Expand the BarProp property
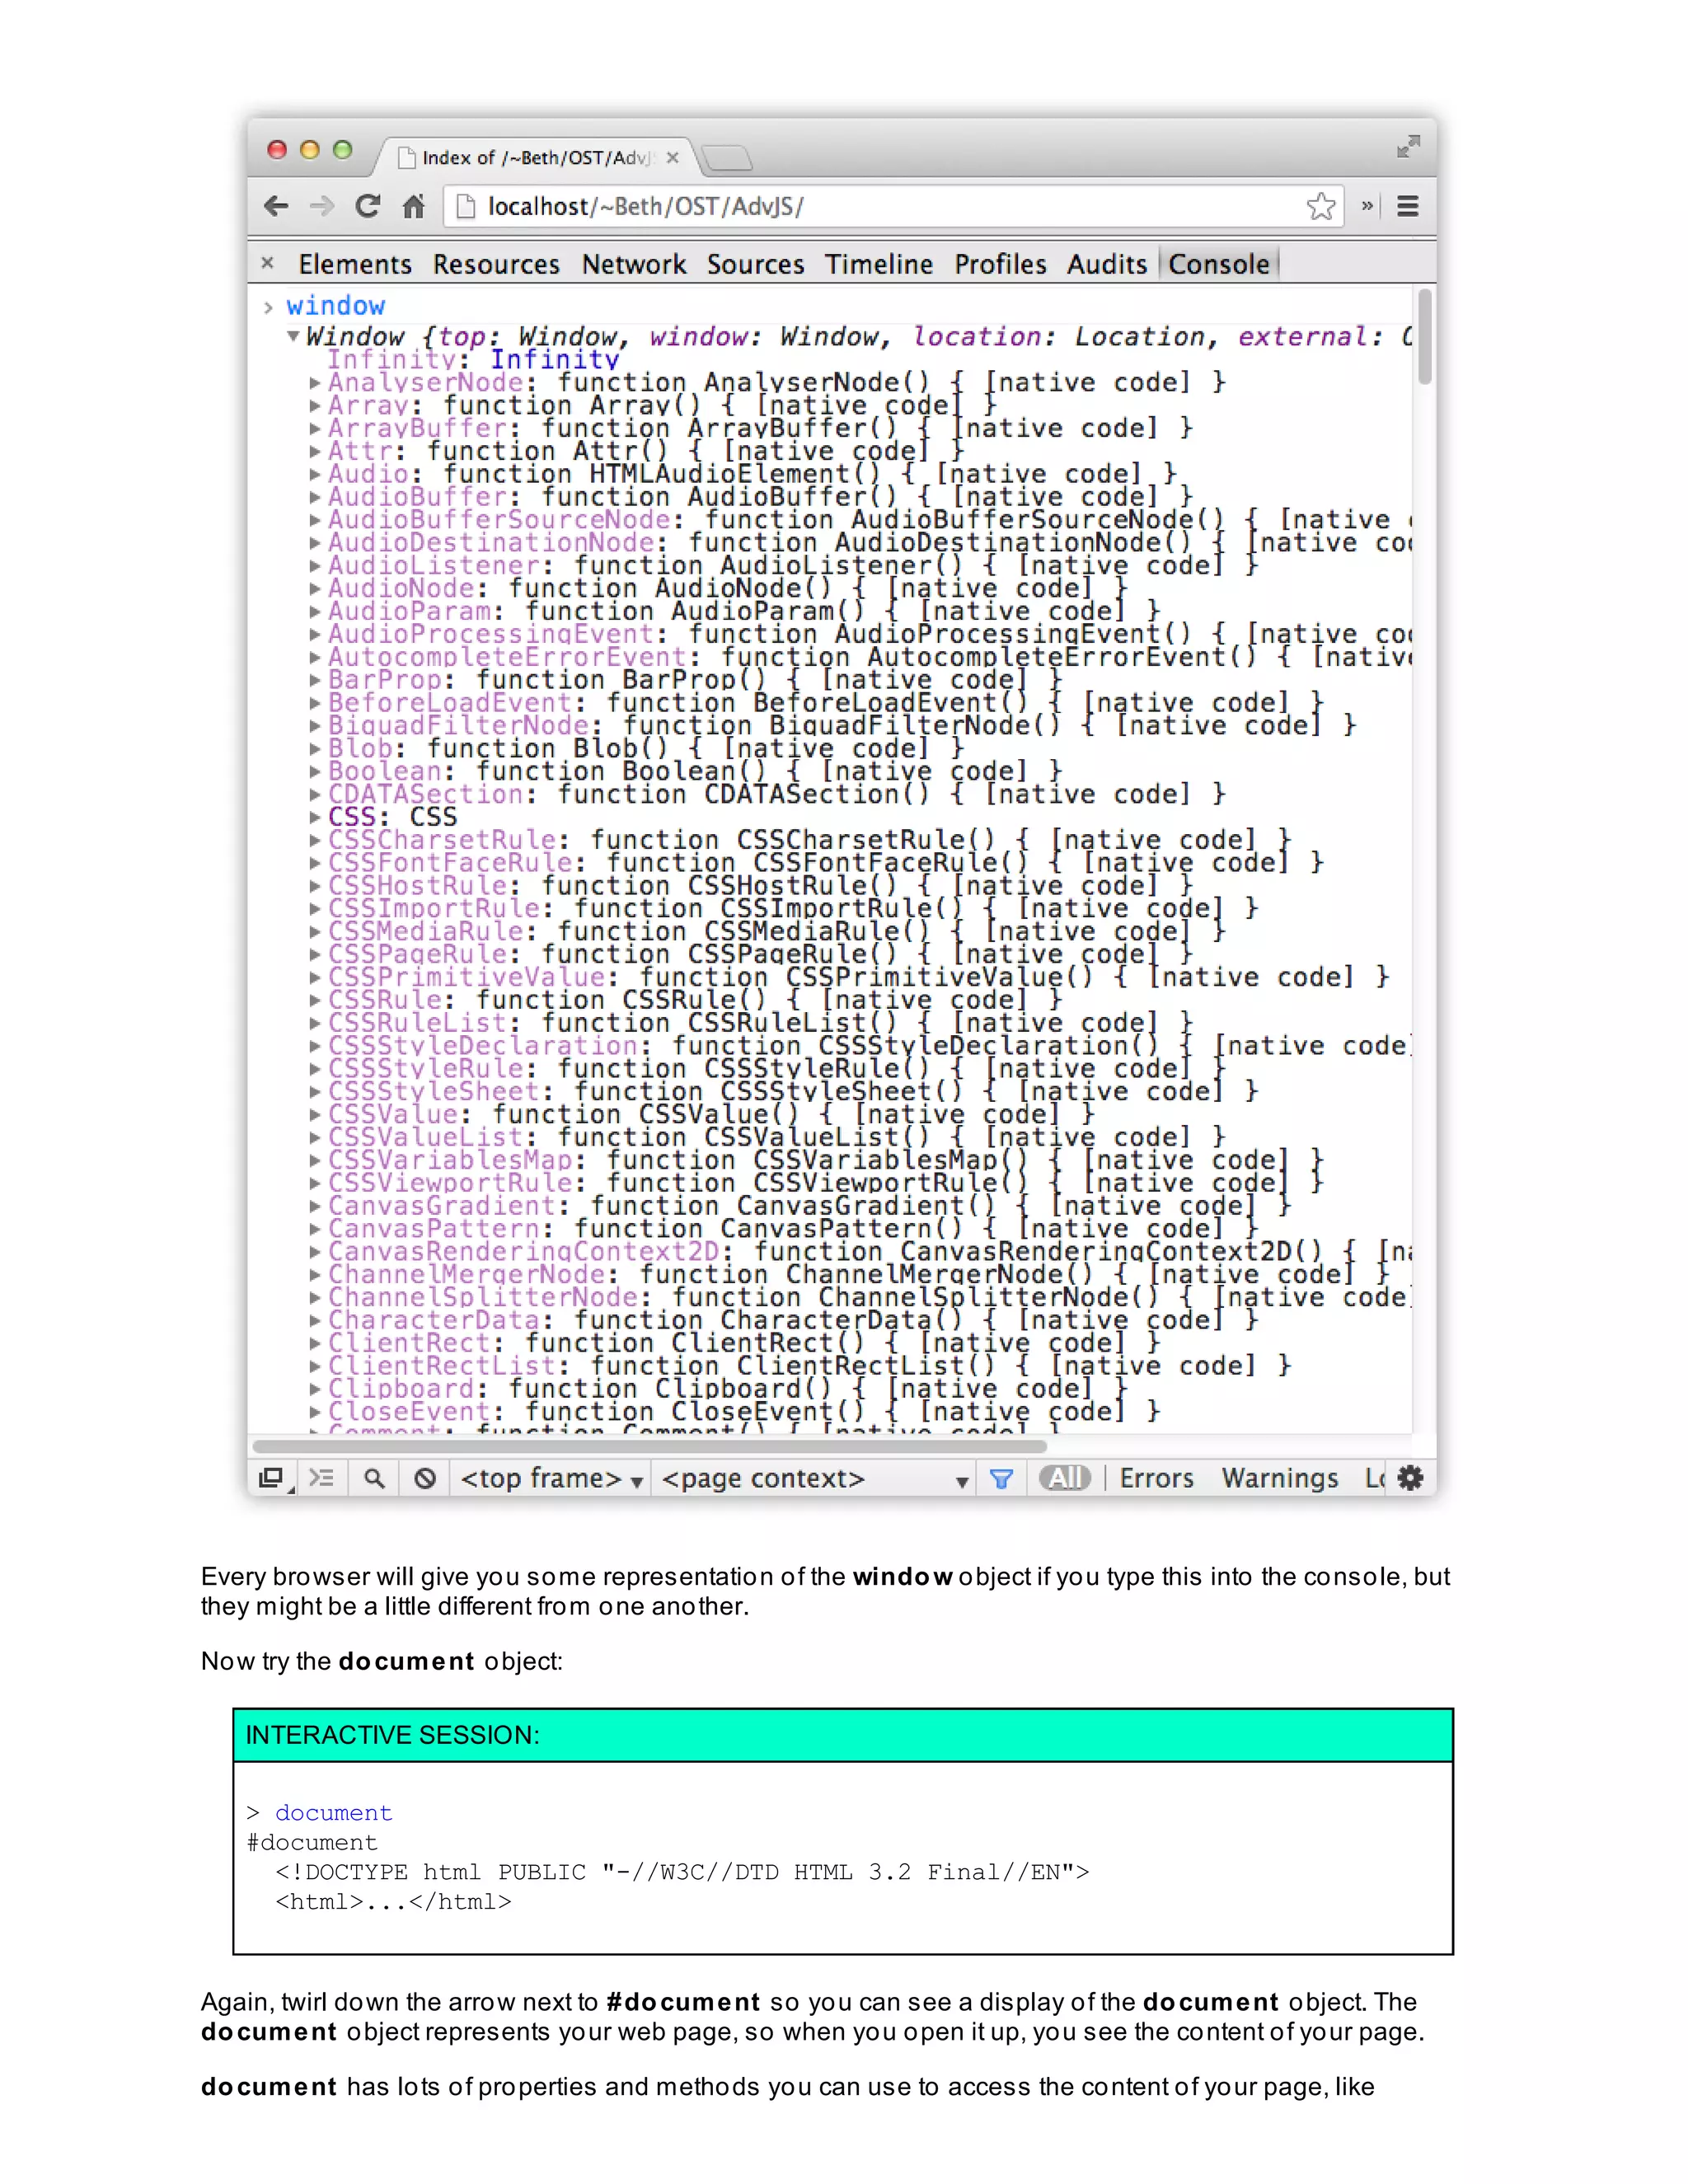Screen dimensions: 1688x2184 click(x=315, y=680)
